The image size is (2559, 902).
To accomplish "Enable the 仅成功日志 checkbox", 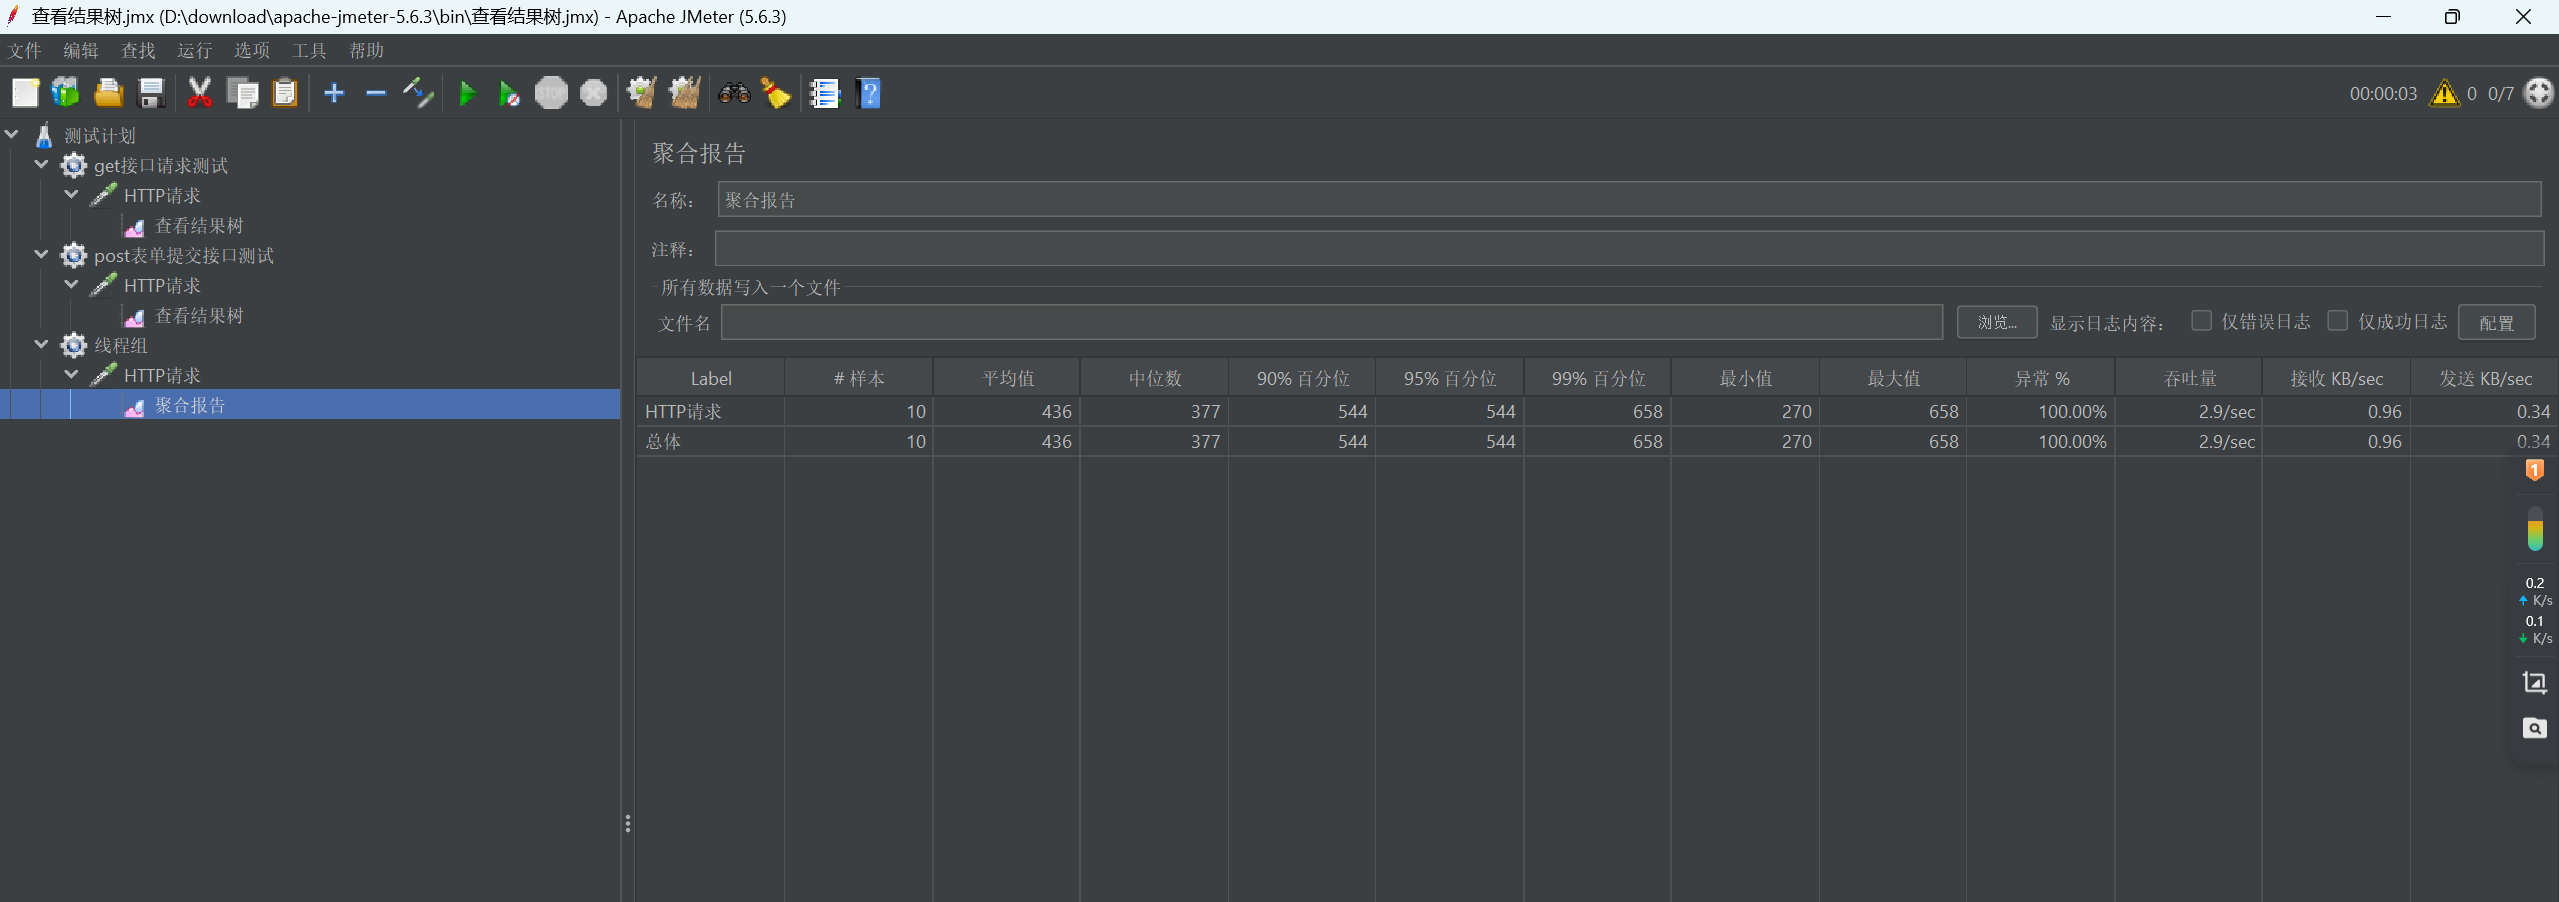I will 2338,320.
